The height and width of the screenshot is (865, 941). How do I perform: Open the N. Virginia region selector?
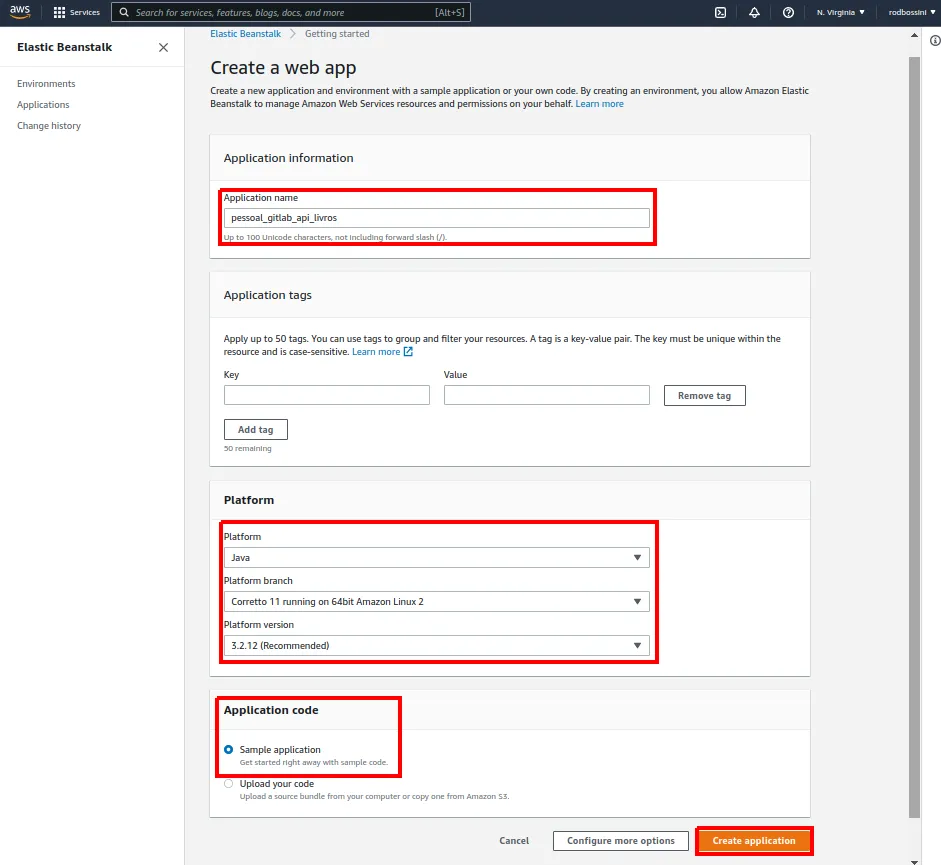[x=840, y=12]
